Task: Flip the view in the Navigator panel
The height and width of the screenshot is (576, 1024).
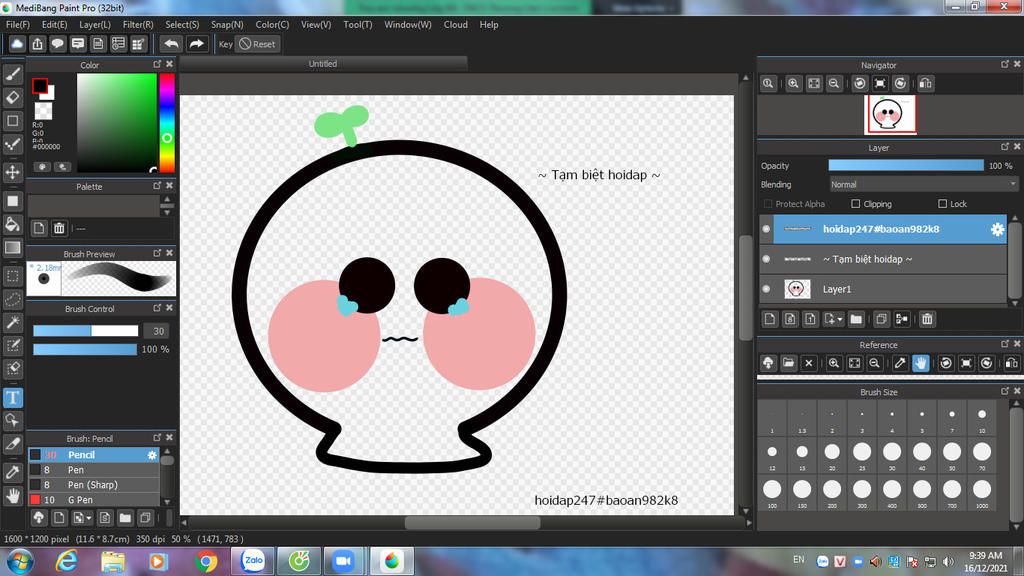Action: point(925,84)
